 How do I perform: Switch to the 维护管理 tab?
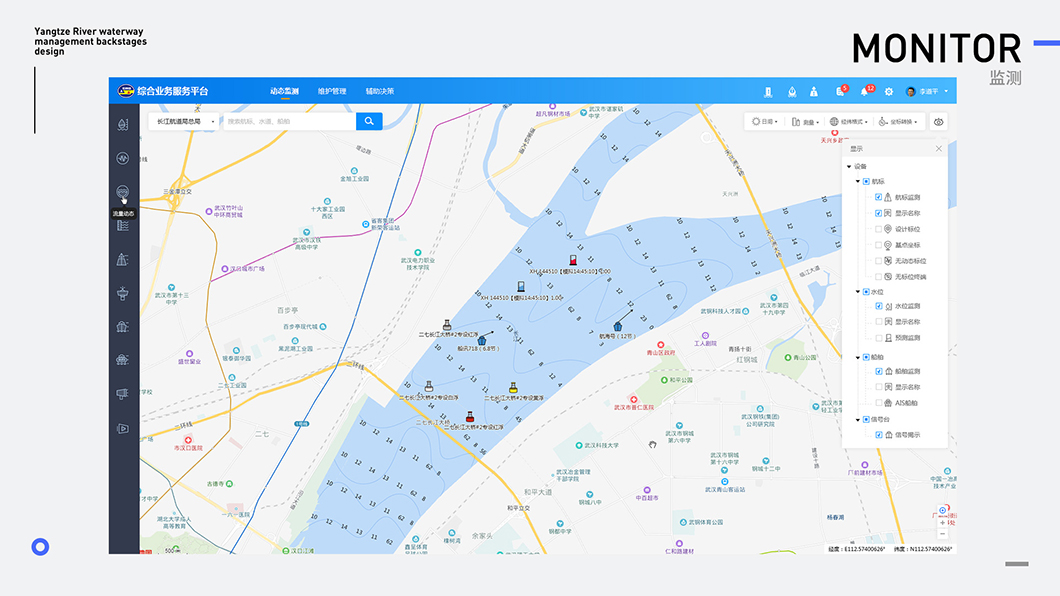point(332,91)
